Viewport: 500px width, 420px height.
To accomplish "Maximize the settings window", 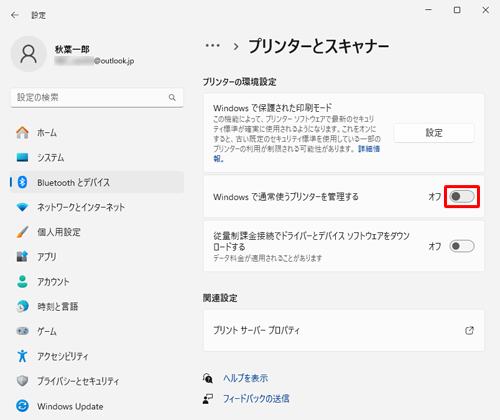I will 457,10.
